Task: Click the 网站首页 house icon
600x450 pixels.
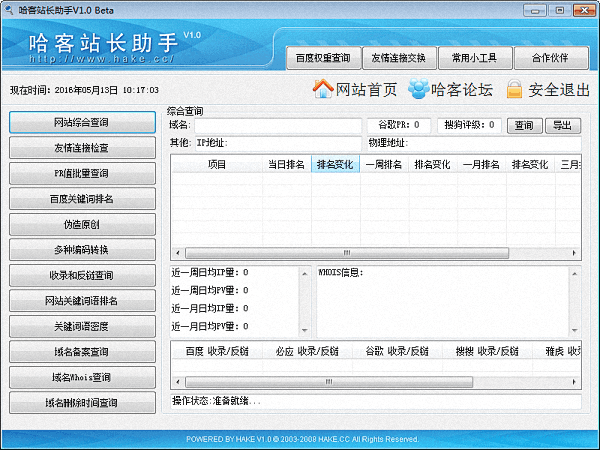Action: [323, 89]
